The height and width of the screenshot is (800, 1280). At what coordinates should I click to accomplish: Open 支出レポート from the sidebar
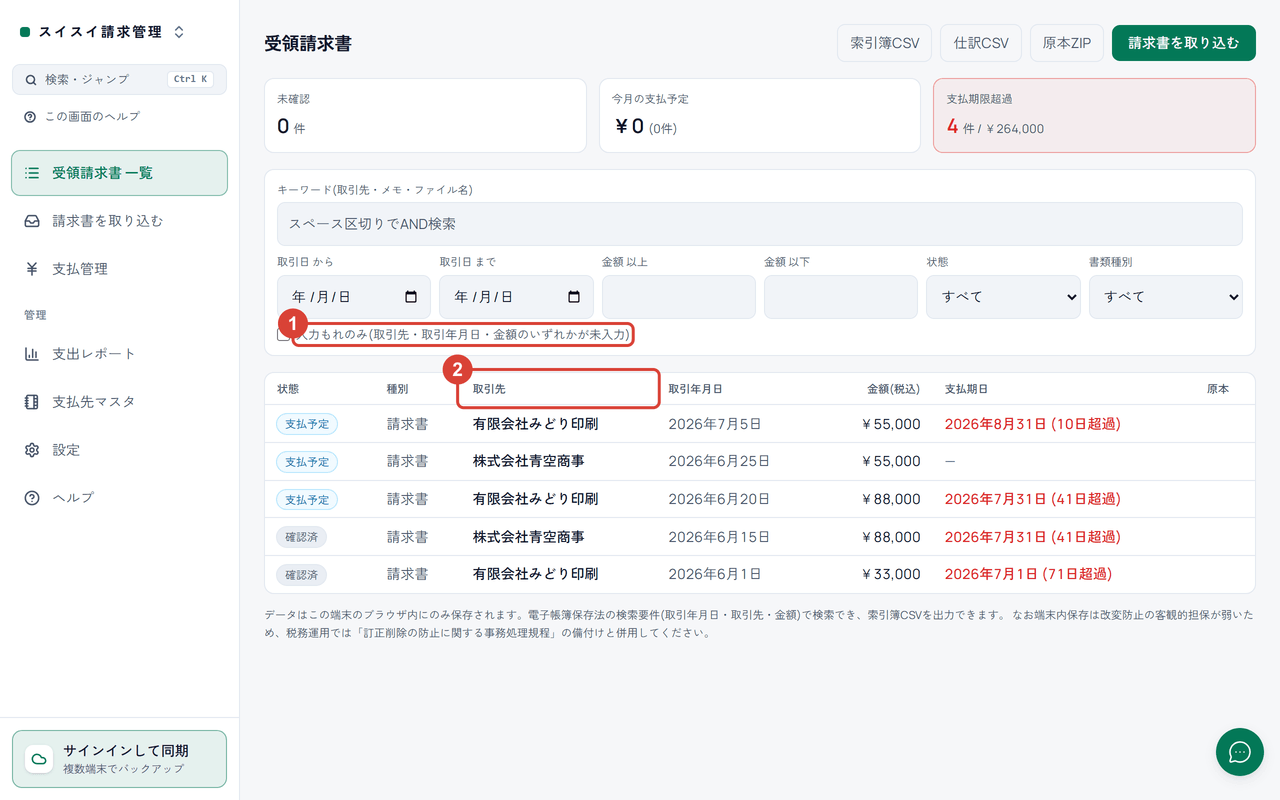coord(119,354)
